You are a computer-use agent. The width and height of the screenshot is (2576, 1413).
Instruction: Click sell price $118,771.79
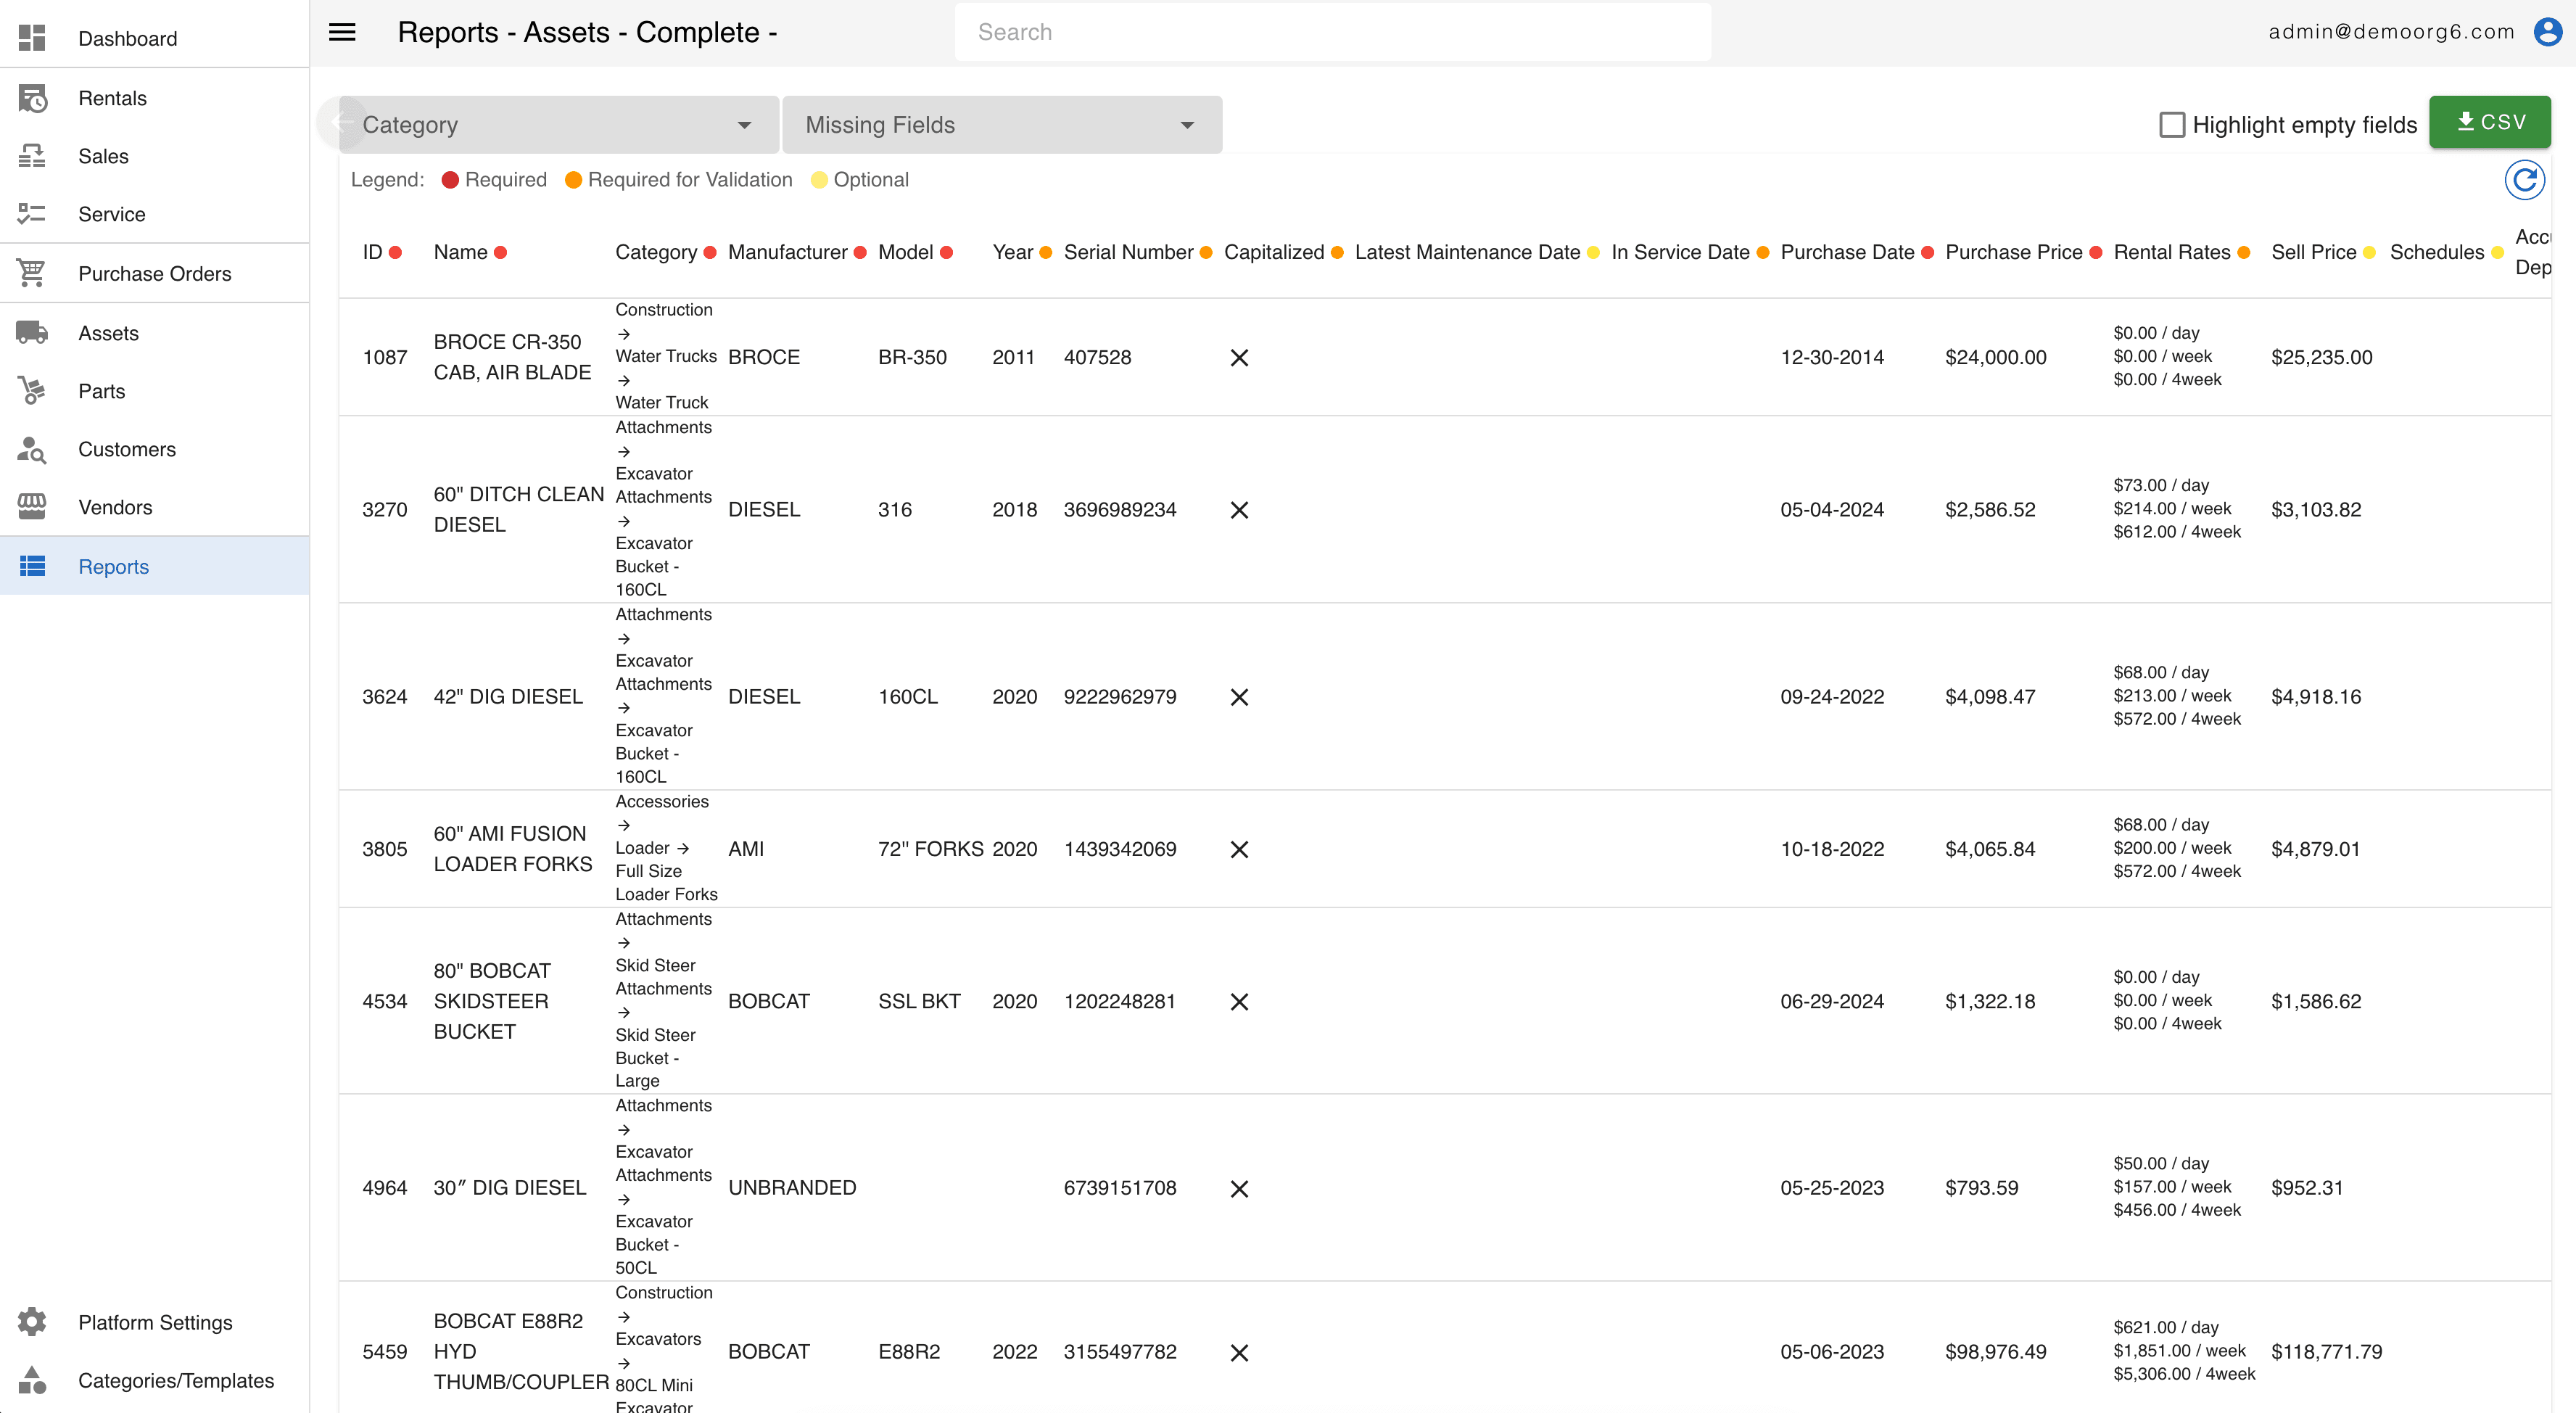click(x=2326, y=1352)
